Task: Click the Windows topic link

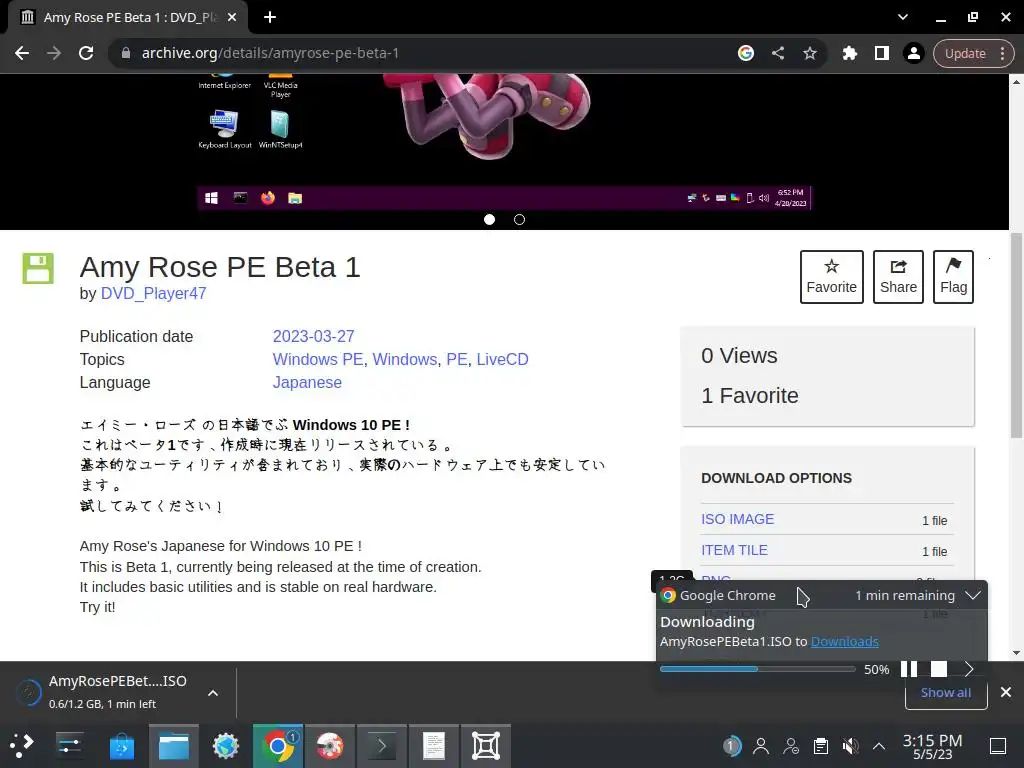Action: (405, 359)
